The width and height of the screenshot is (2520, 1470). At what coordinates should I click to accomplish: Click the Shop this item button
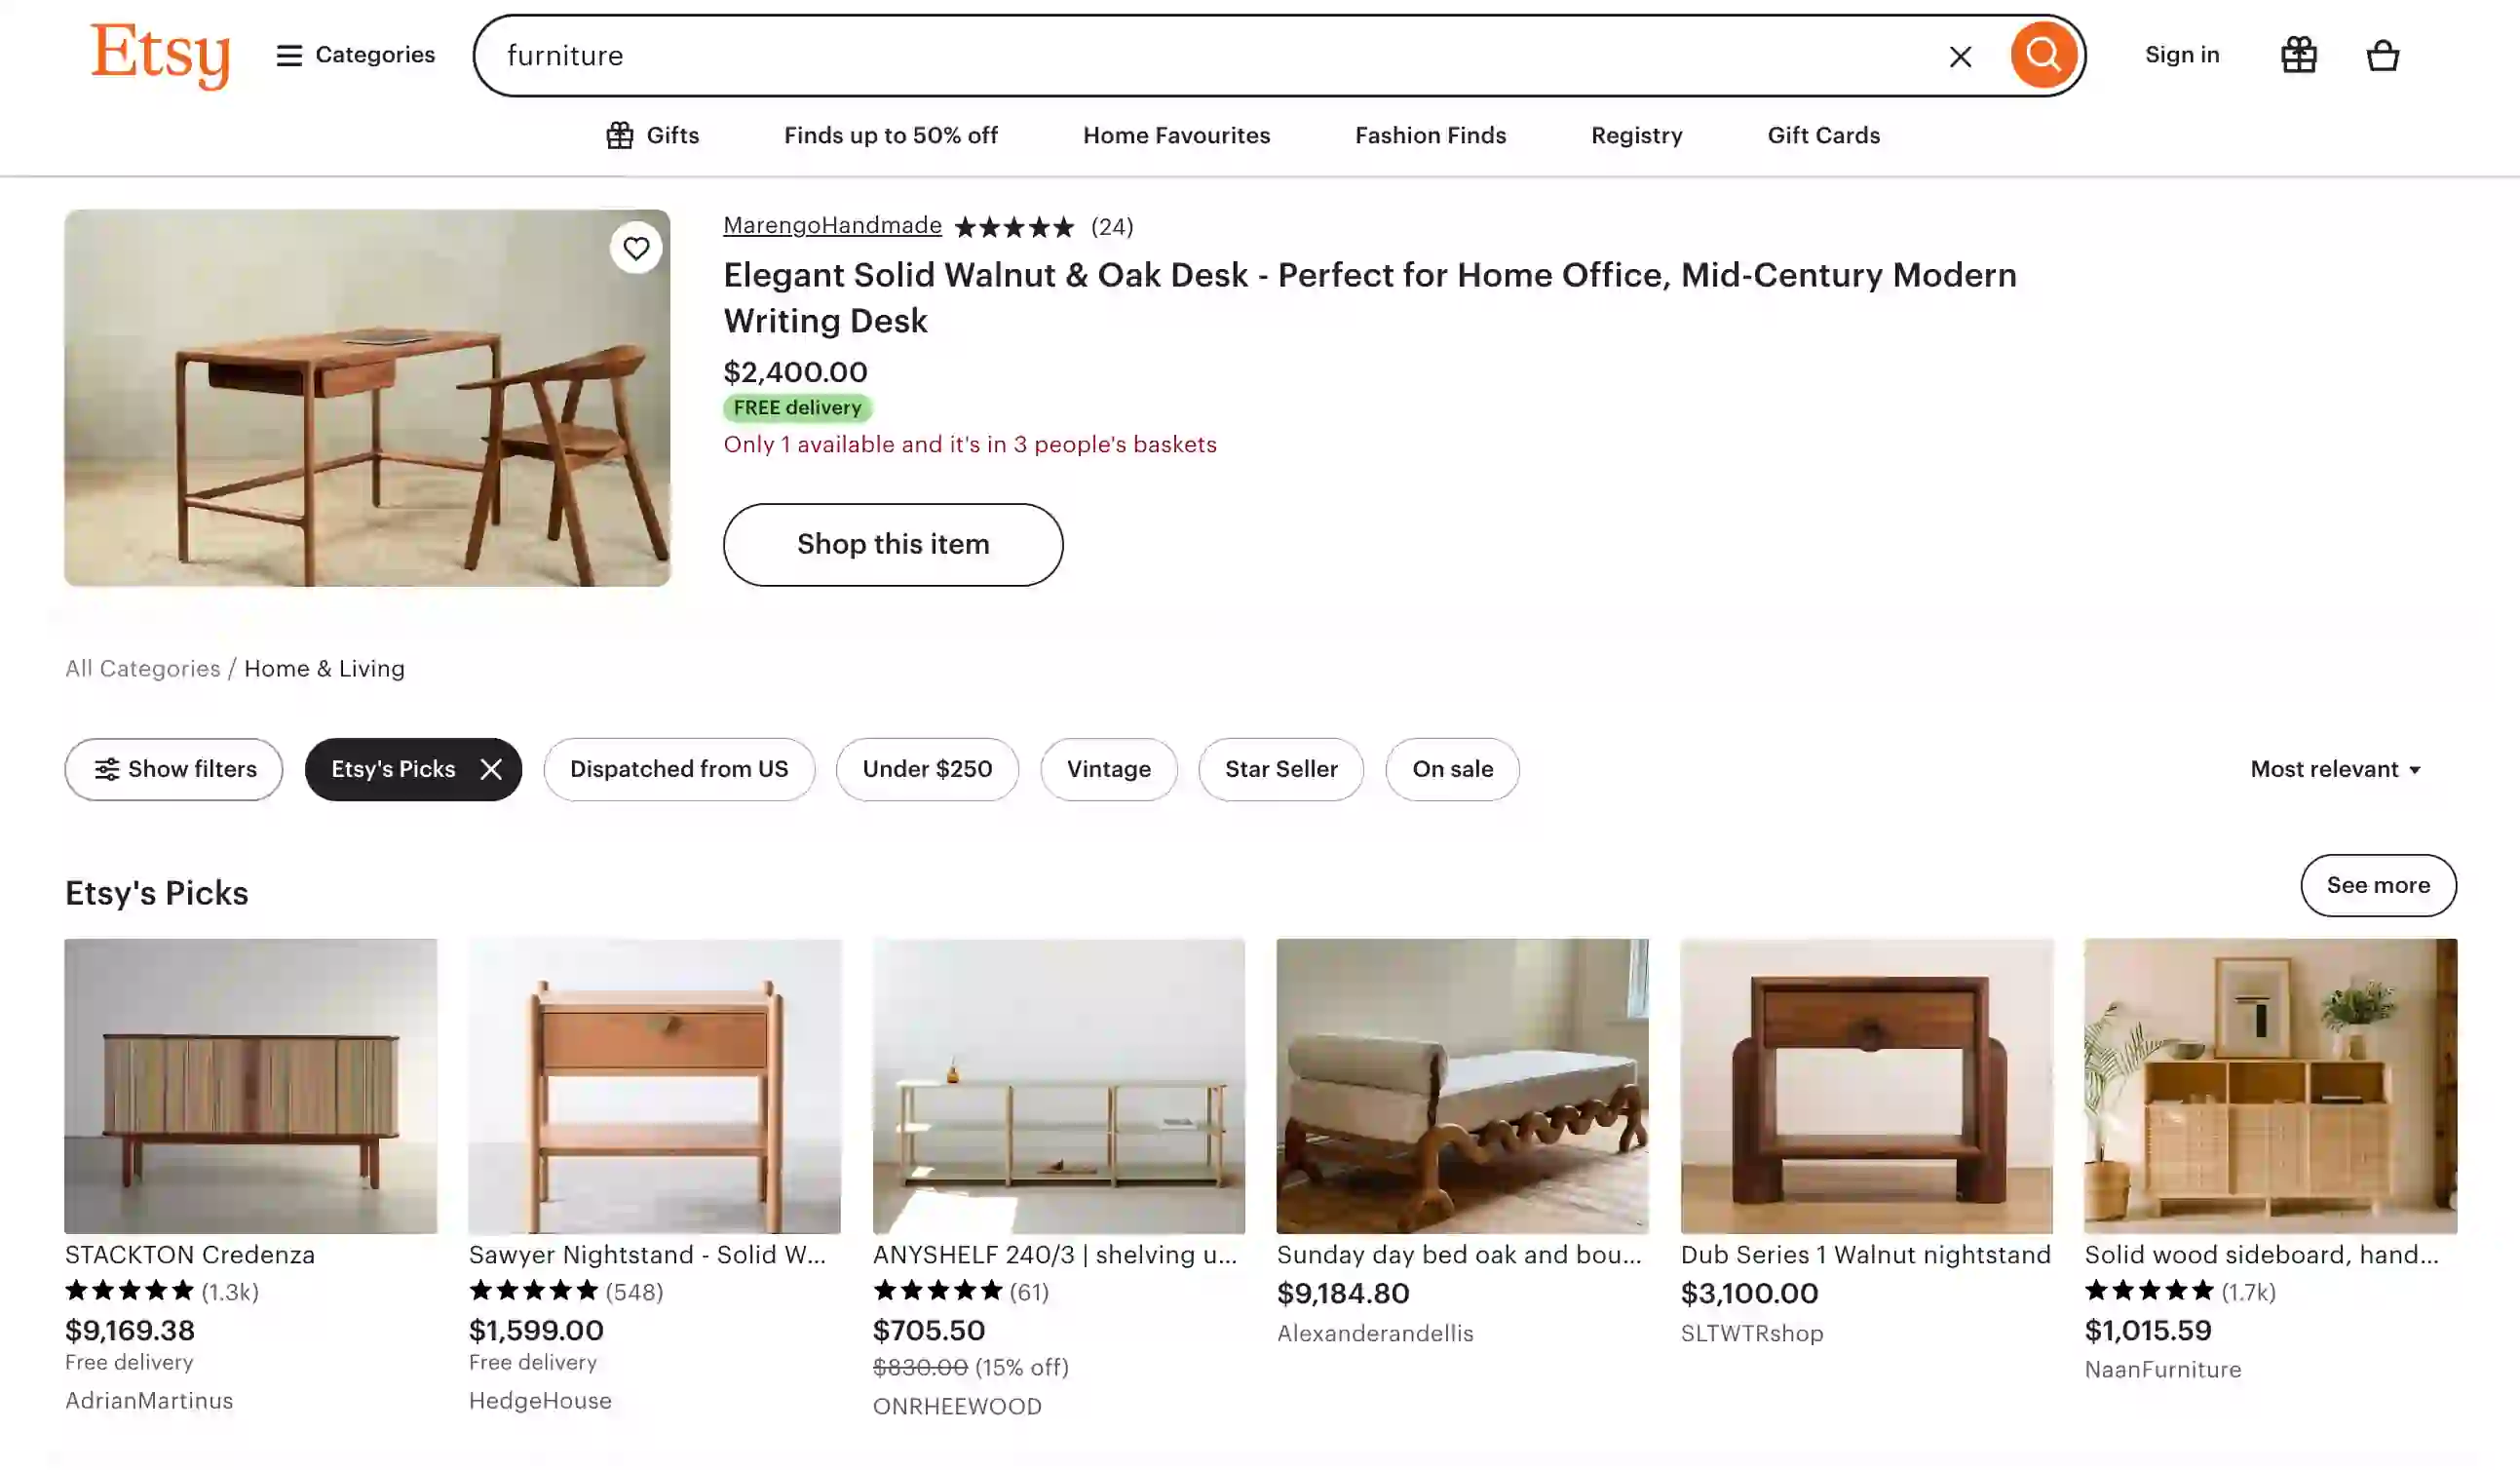click(893, 544)
